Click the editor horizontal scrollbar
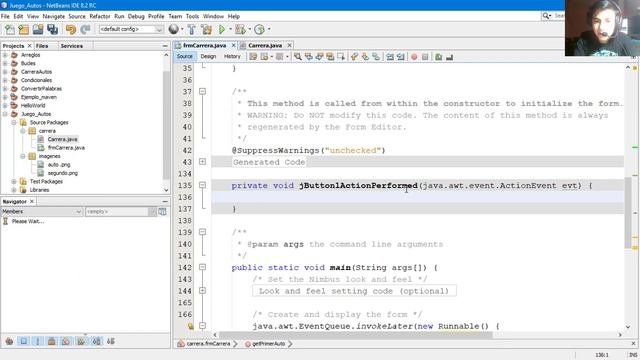The image size is (640, 360). [x=356, y=335]
